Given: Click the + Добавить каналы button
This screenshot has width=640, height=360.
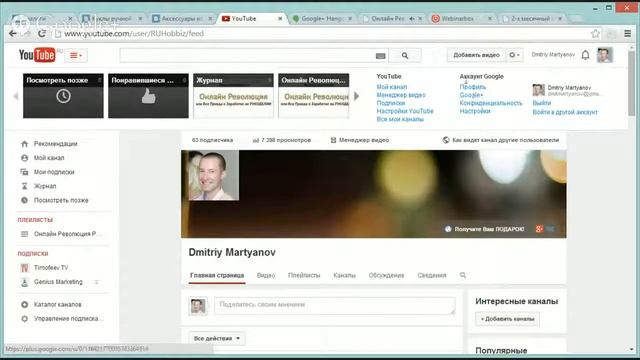Looking at the screenshot, I should click(507, 319).
